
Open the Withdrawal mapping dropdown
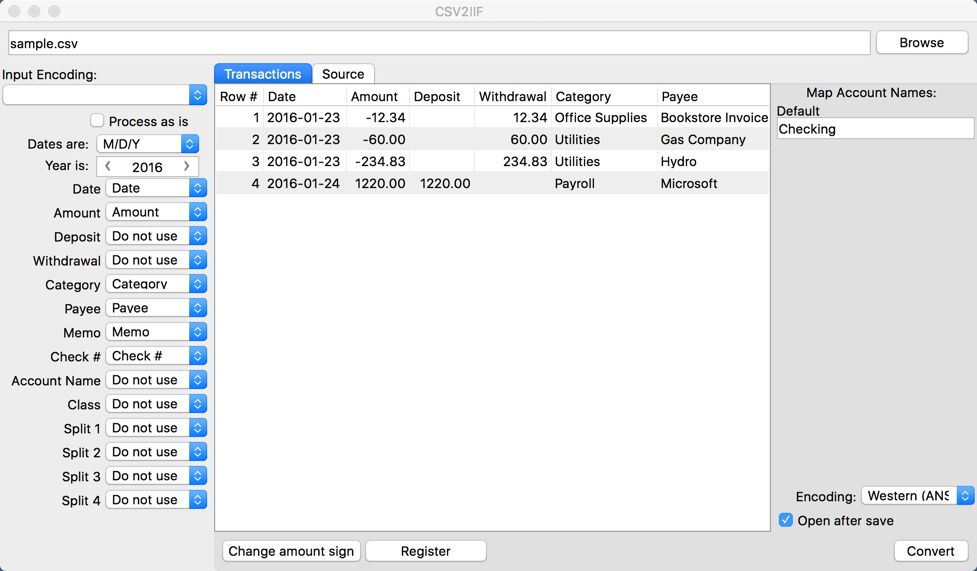pyautogui.click(x=156, y=260)
